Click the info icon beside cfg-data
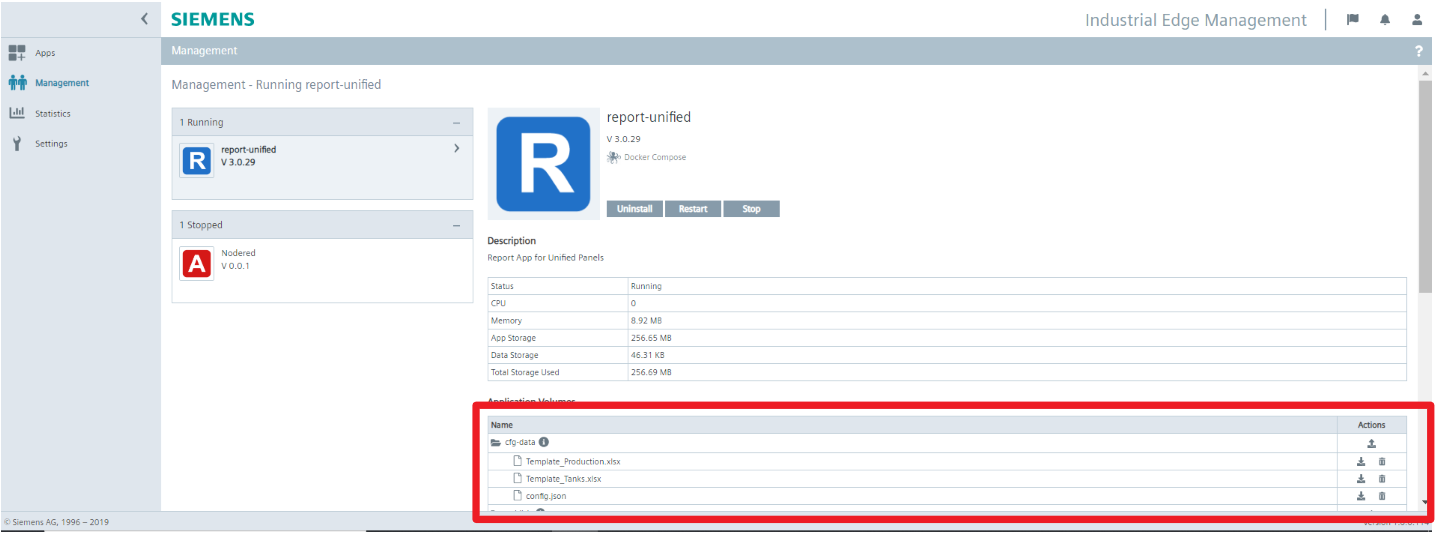The image size is (1437, 534). click(544, 442)
